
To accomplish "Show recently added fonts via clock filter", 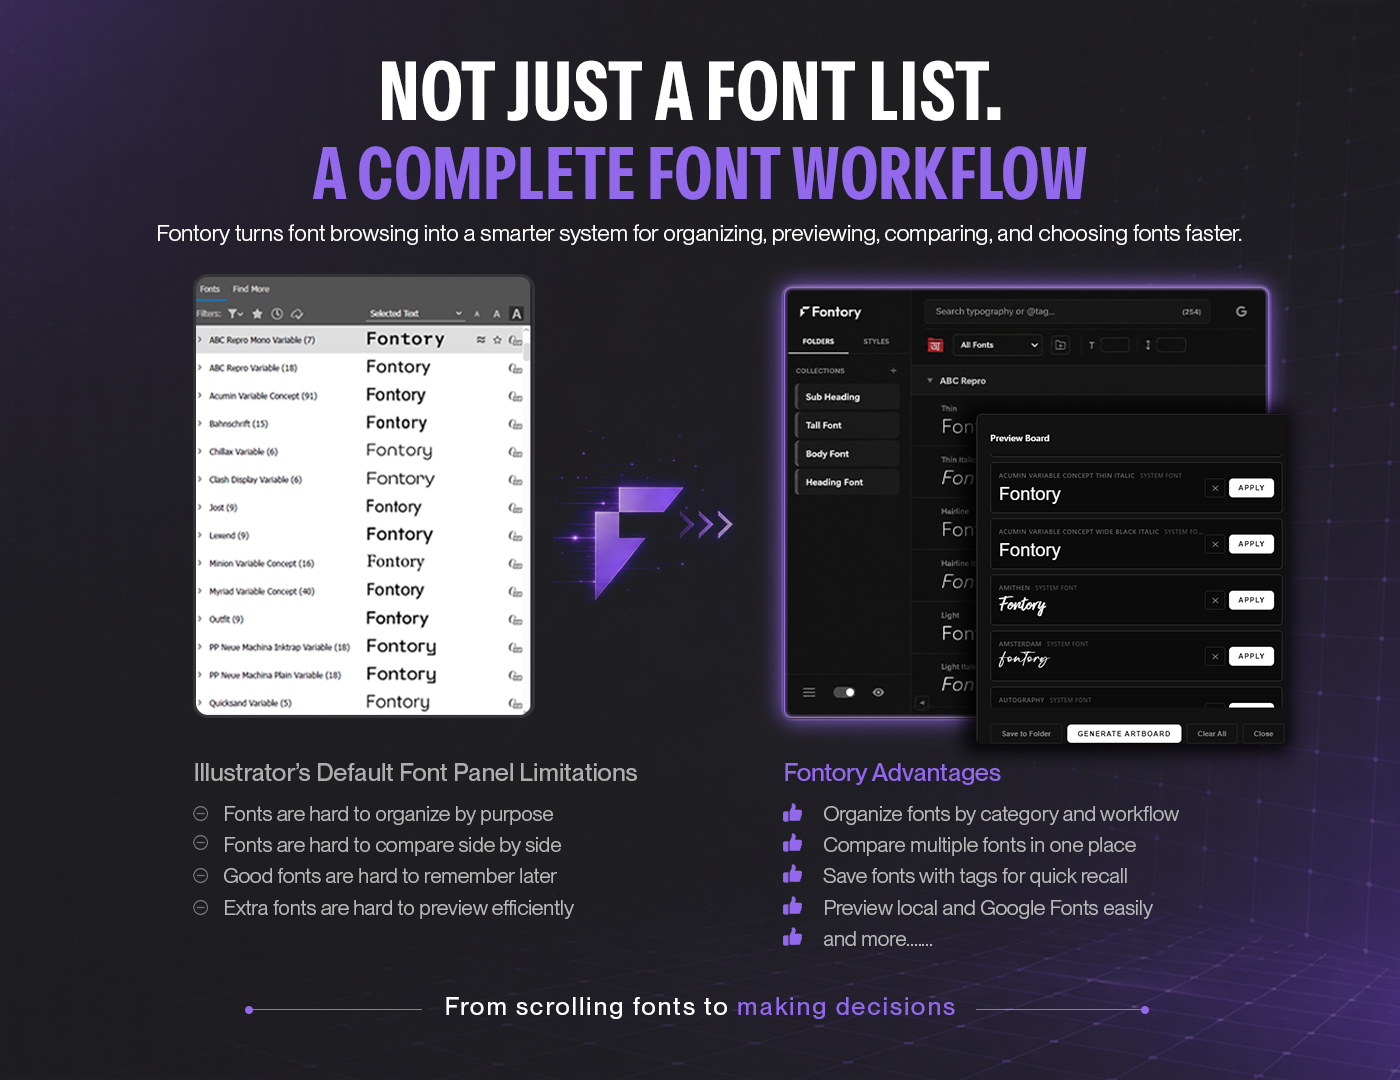I will click(277, 313).
